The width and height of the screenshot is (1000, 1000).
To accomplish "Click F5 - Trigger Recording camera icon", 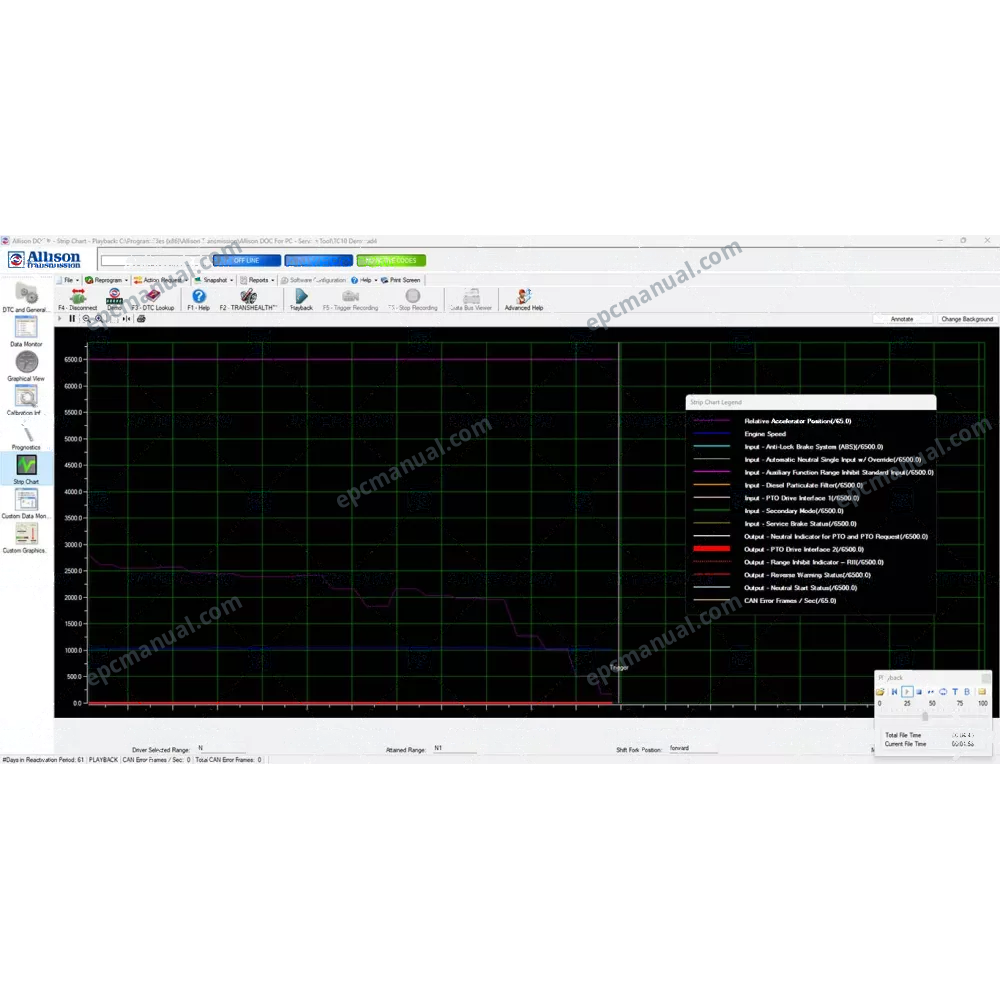I will pyautogui.click(x=350, y=296).
